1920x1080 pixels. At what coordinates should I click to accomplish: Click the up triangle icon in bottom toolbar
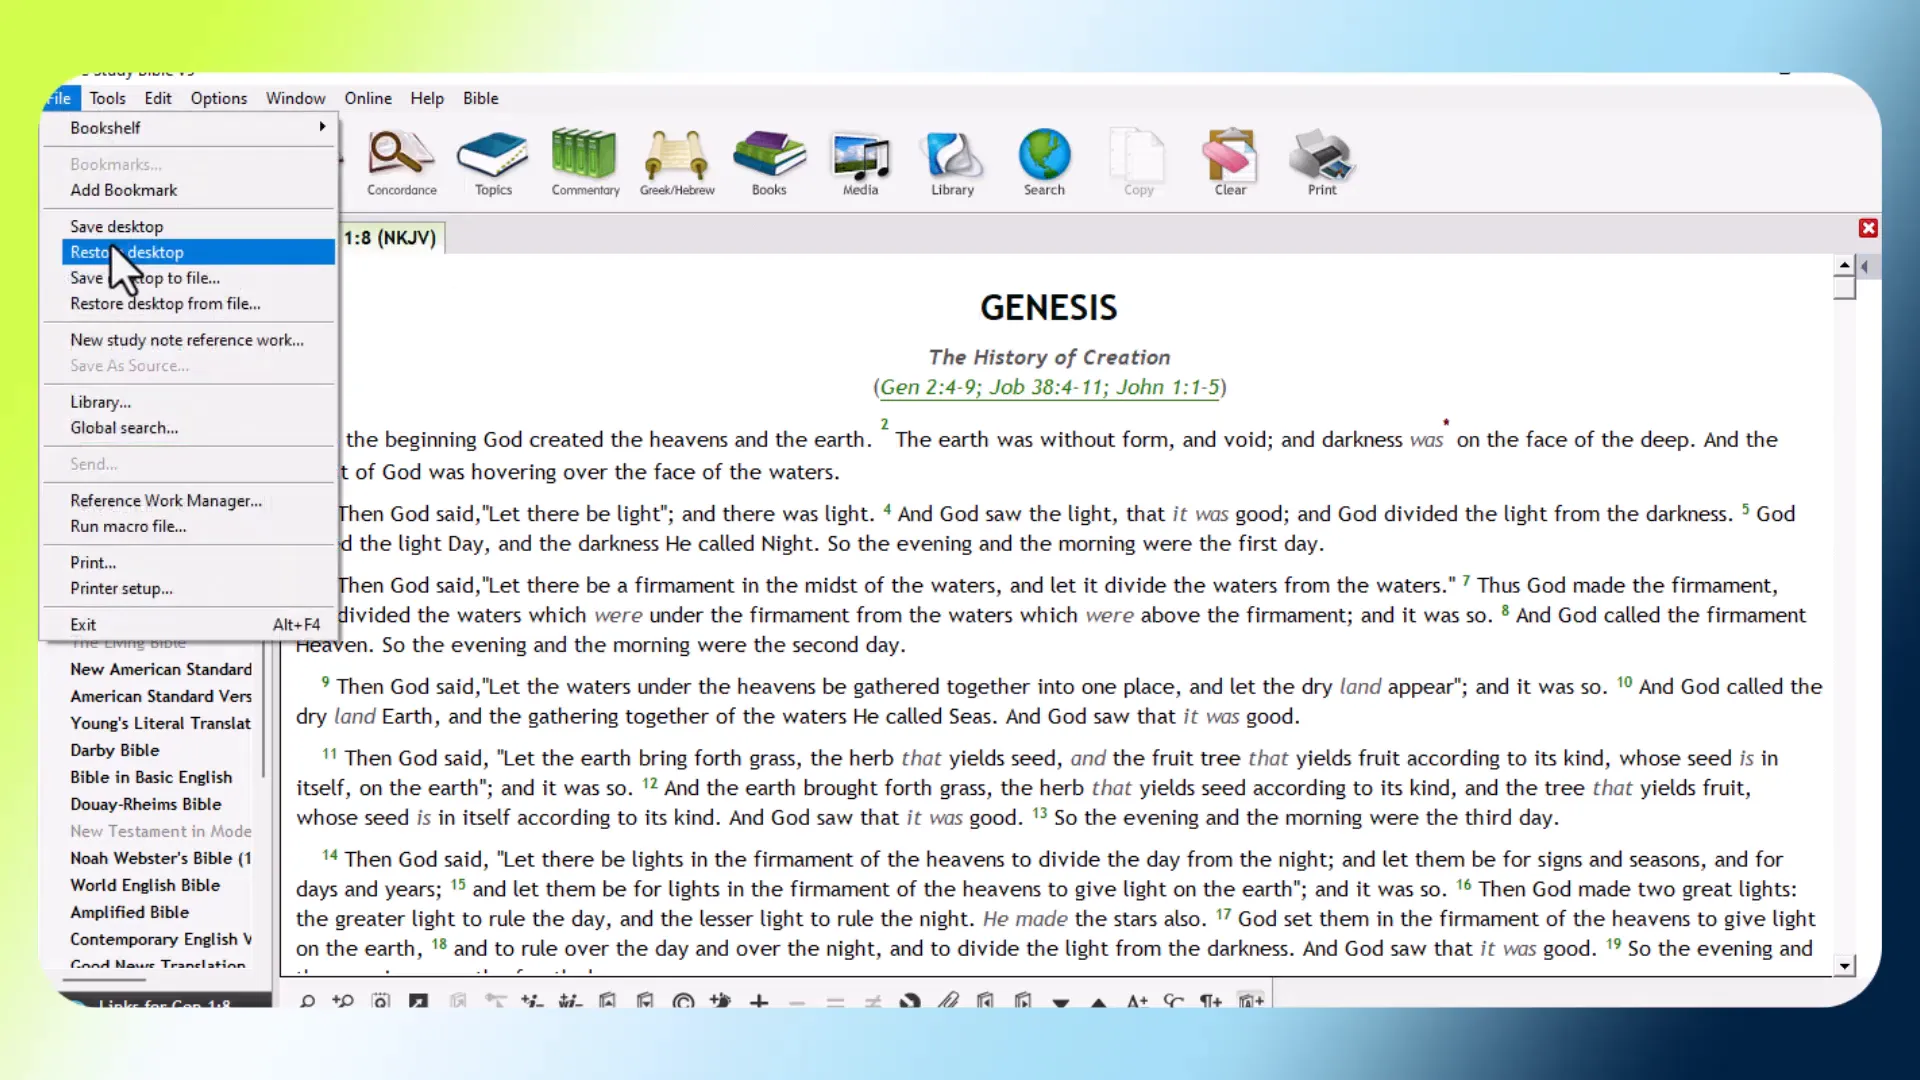[1098, 1001]
